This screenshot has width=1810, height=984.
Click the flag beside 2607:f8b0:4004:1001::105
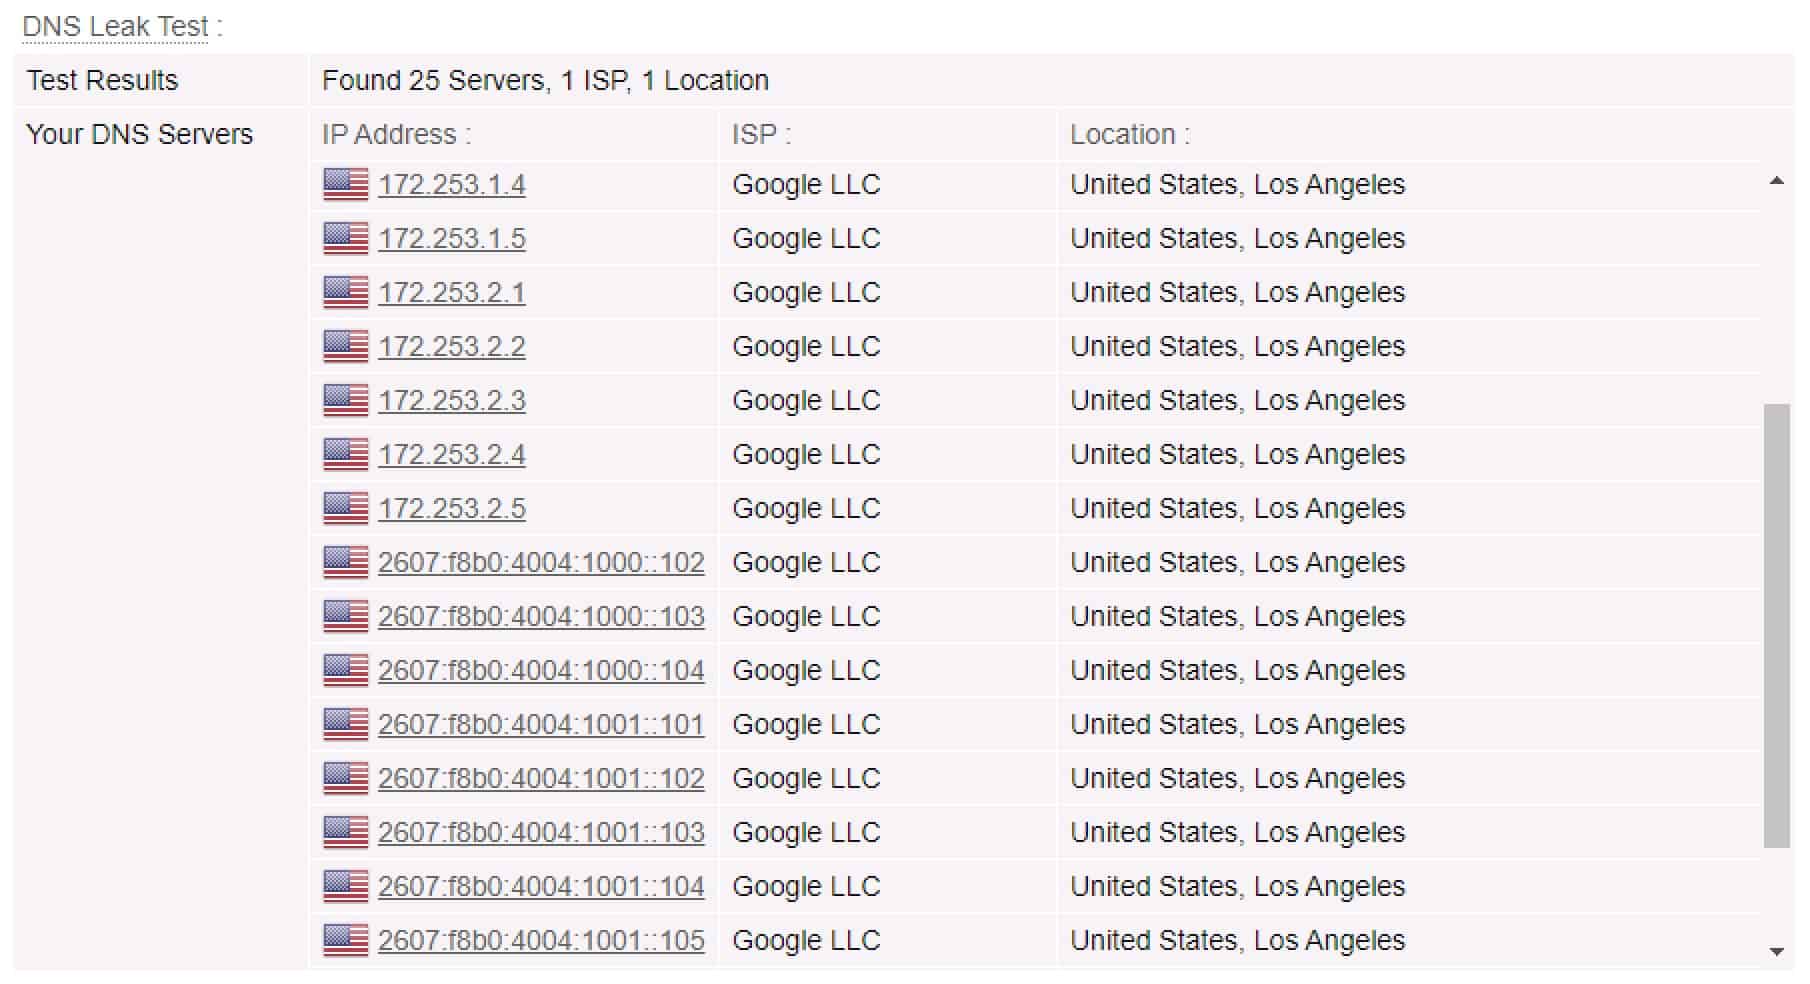pos(346,940)
